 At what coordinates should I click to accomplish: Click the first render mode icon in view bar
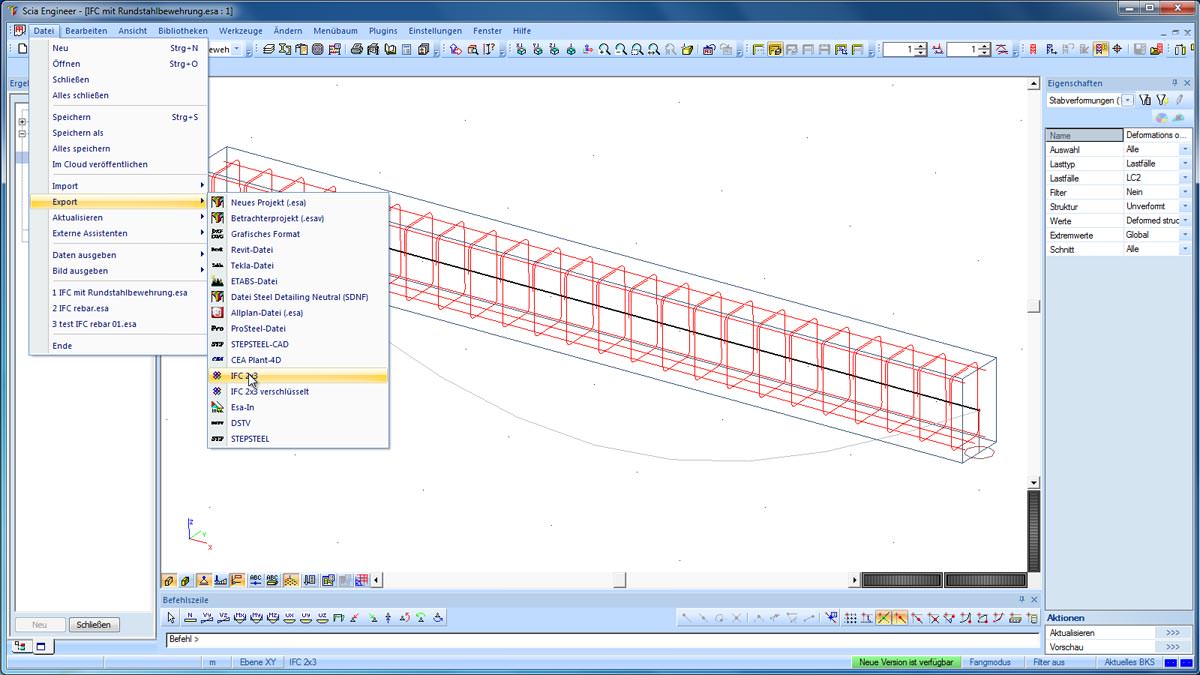(169, 580)
